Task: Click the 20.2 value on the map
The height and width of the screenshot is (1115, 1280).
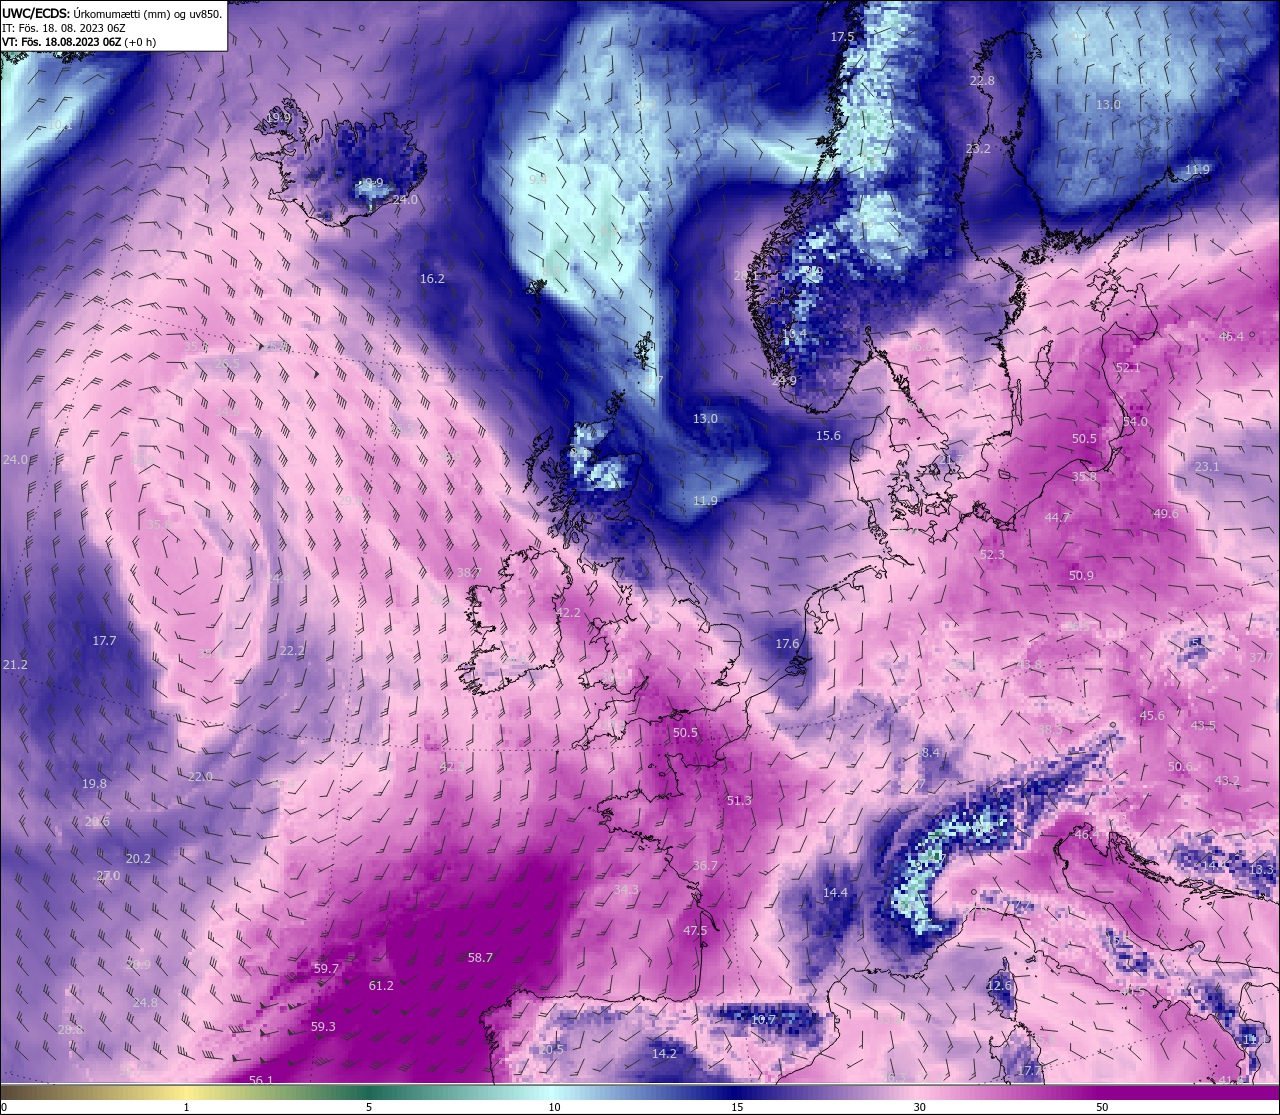Action: tap(138, 859)
